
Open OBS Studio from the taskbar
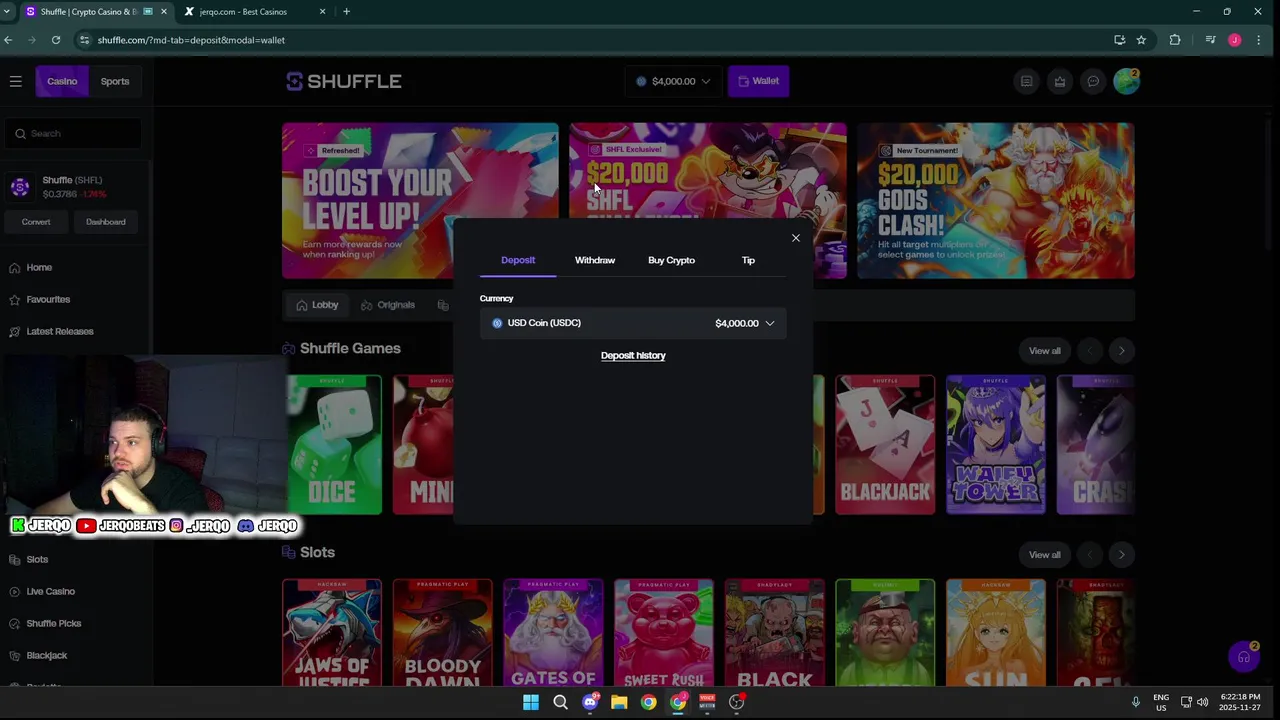737,702
